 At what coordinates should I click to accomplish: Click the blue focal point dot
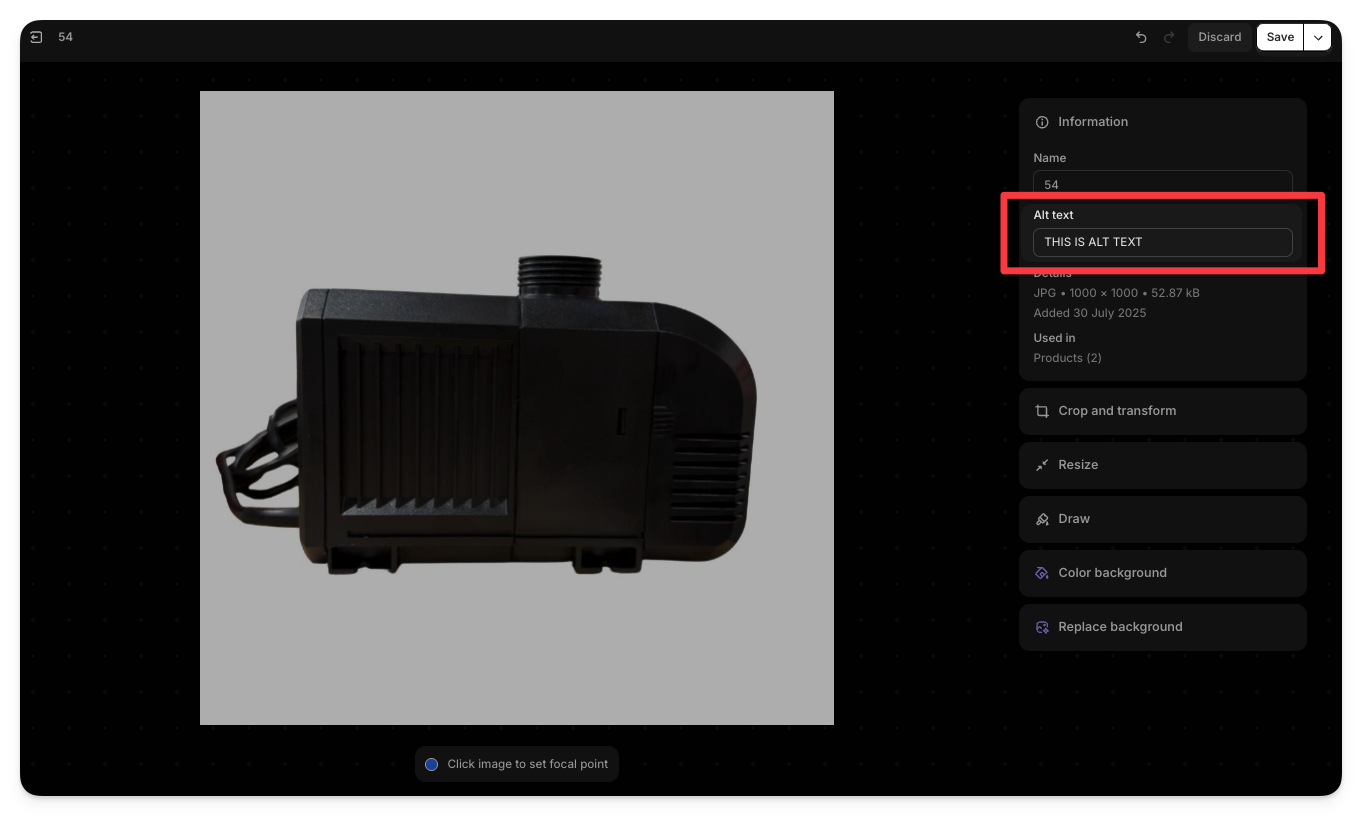click(x=432, y=764)
